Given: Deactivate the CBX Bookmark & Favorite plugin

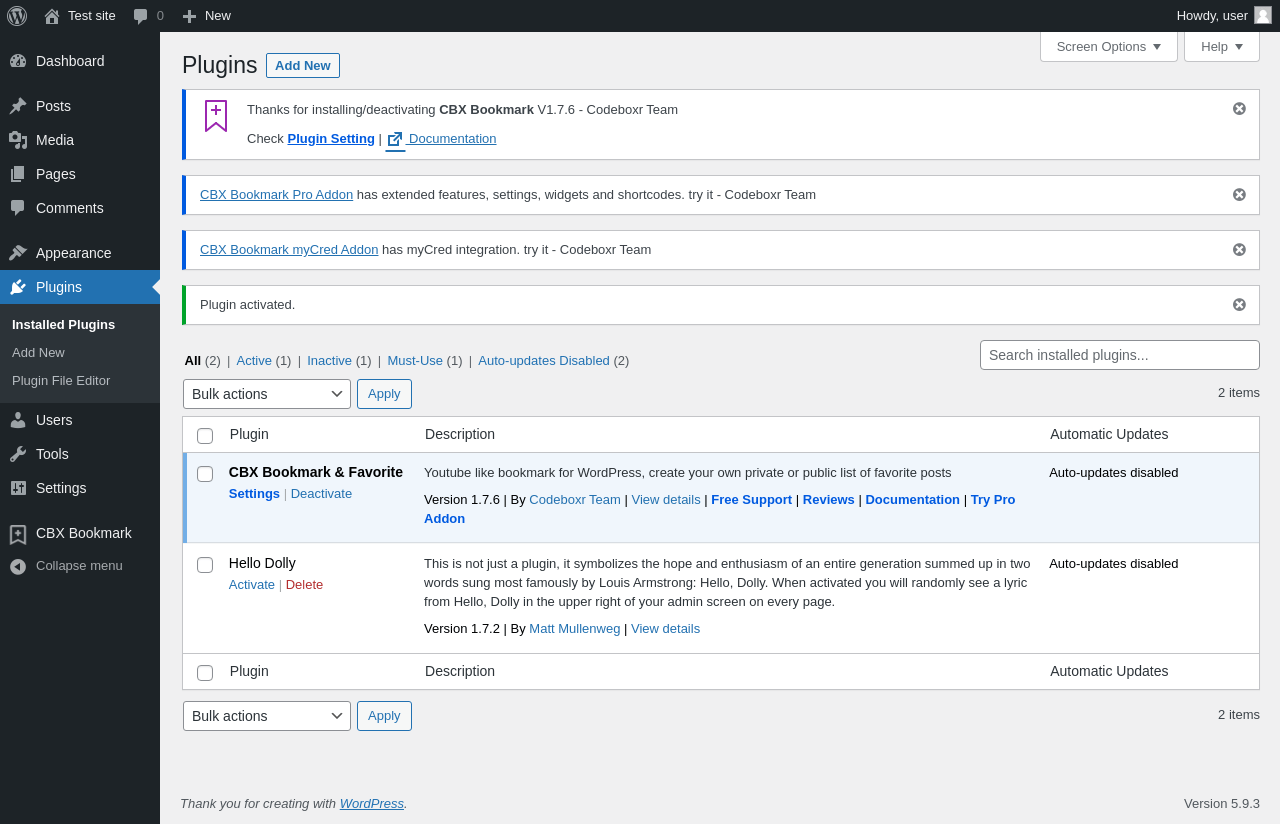Looking at the screenshot, I should (x=321, y=494).
